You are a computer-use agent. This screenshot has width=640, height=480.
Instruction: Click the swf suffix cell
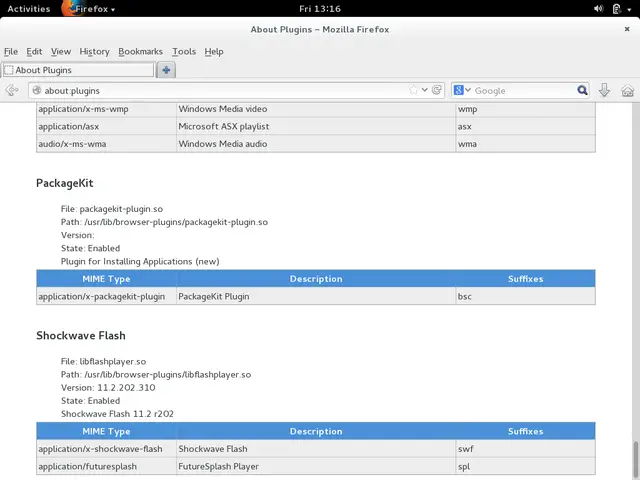tap(525, 449)
